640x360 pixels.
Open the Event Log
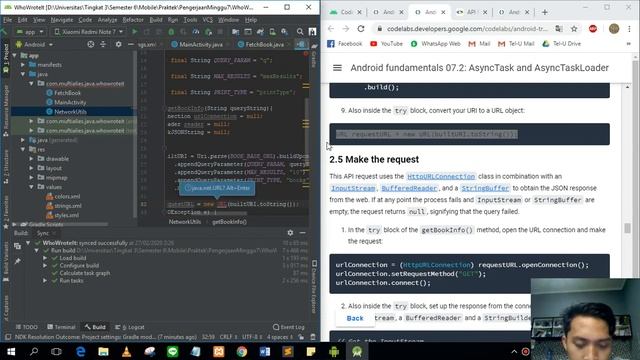[x=289, y=327]
